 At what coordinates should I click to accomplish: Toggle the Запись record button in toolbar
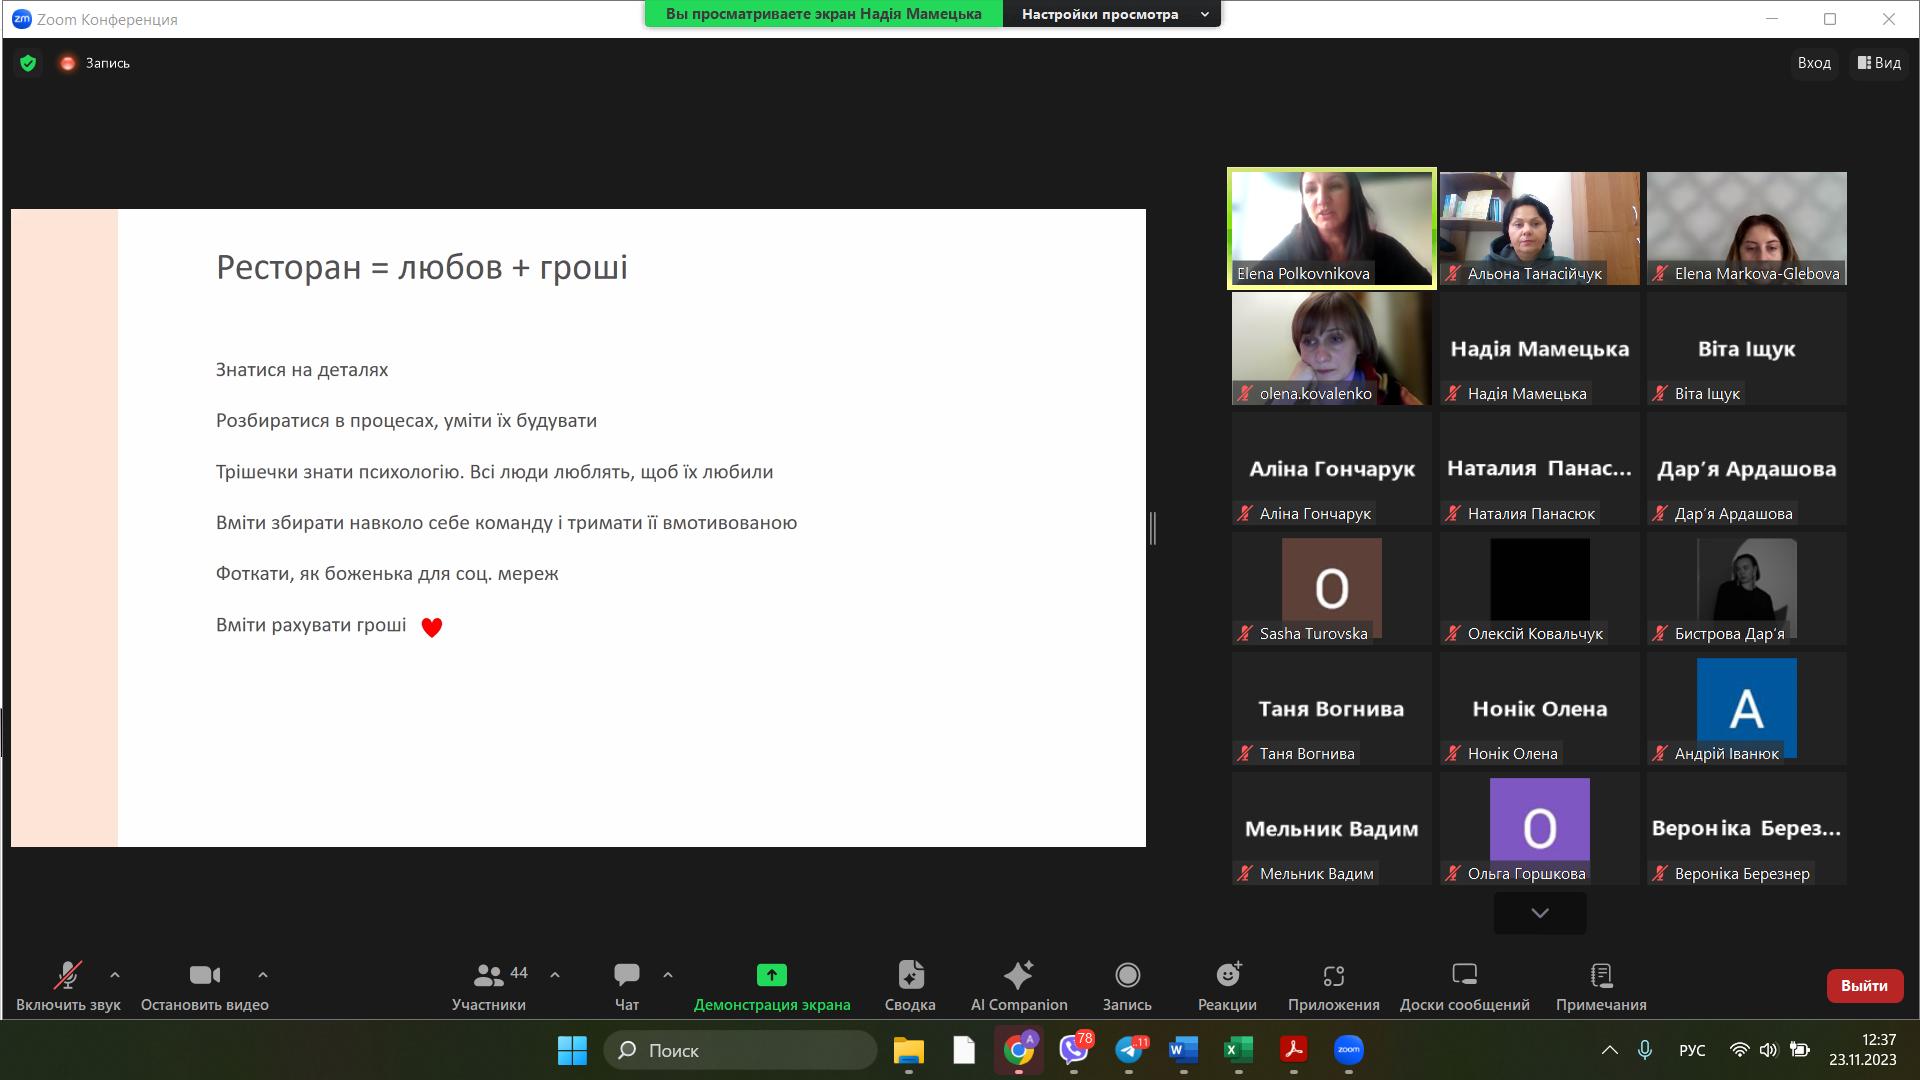click(x=1127, y=986)
